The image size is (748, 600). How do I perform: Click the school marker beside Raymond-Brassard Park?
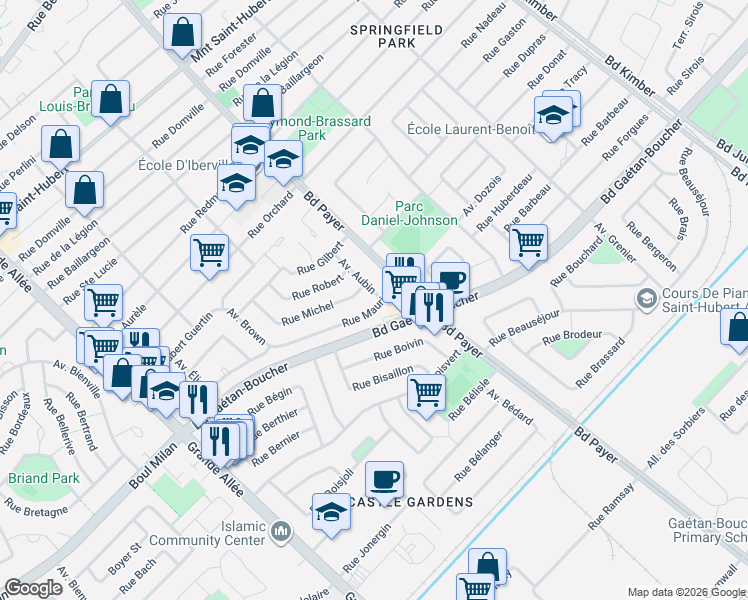(283, 160)
